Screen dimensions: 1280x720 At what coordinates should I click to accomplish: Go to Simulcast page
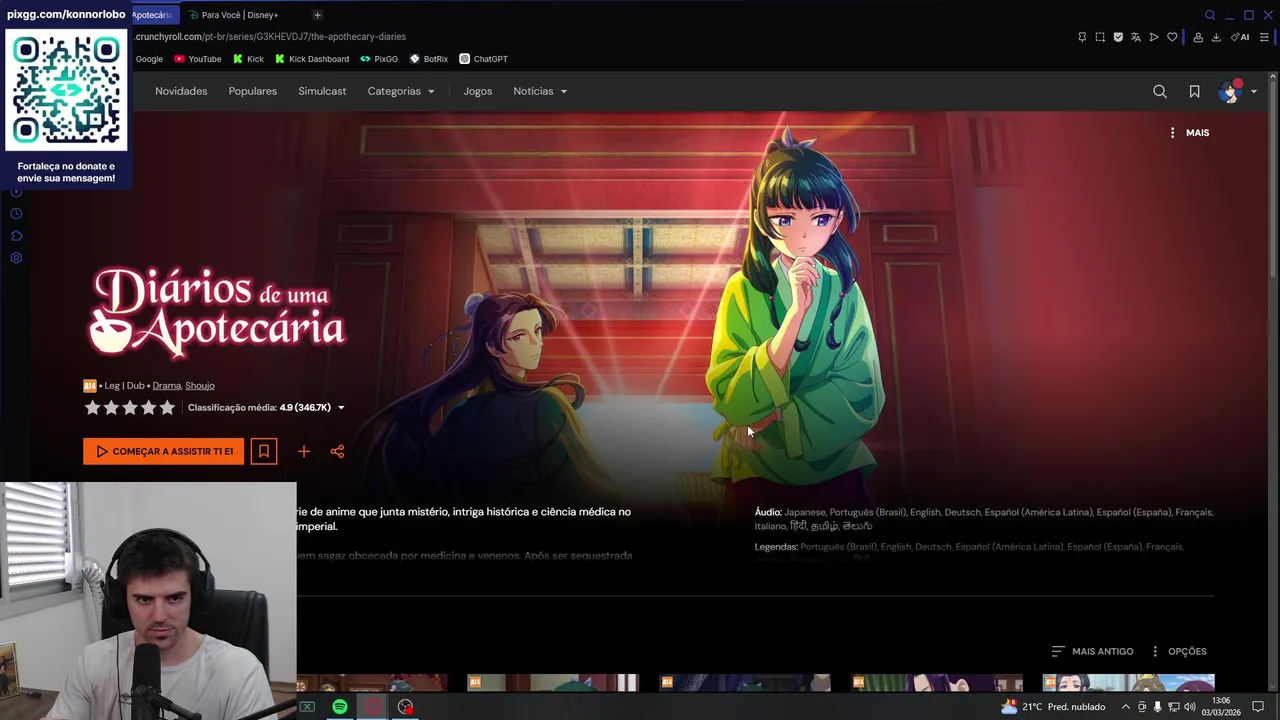coord(322,91)
